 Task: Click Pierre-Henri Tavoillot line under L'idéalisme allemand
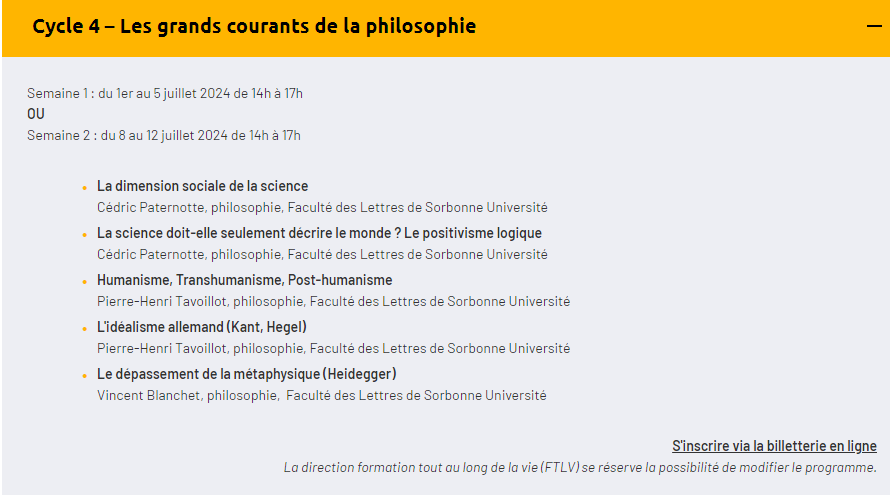[333, 348]
